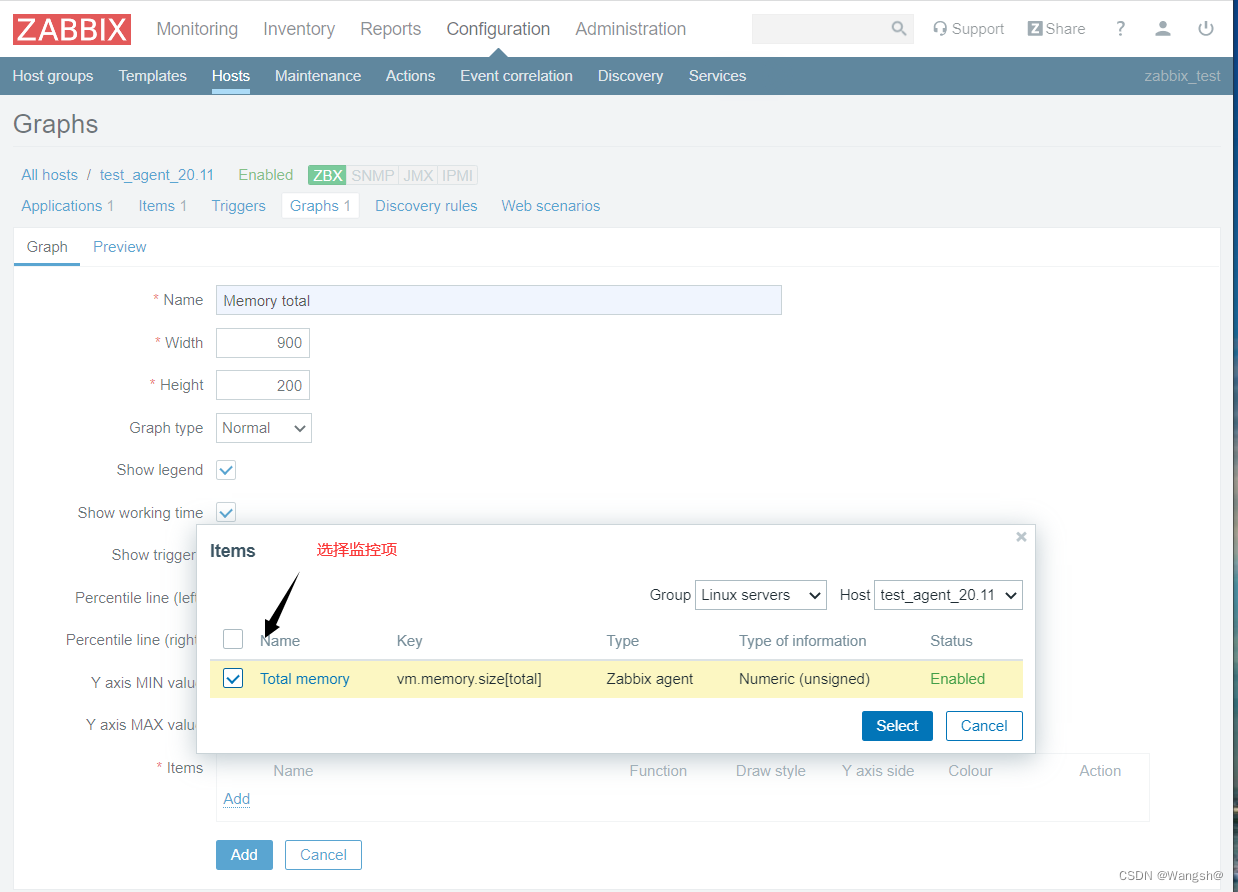Screen dimensions: 1238x892
Task: Click the Height field 200
Action: point(263,385)
